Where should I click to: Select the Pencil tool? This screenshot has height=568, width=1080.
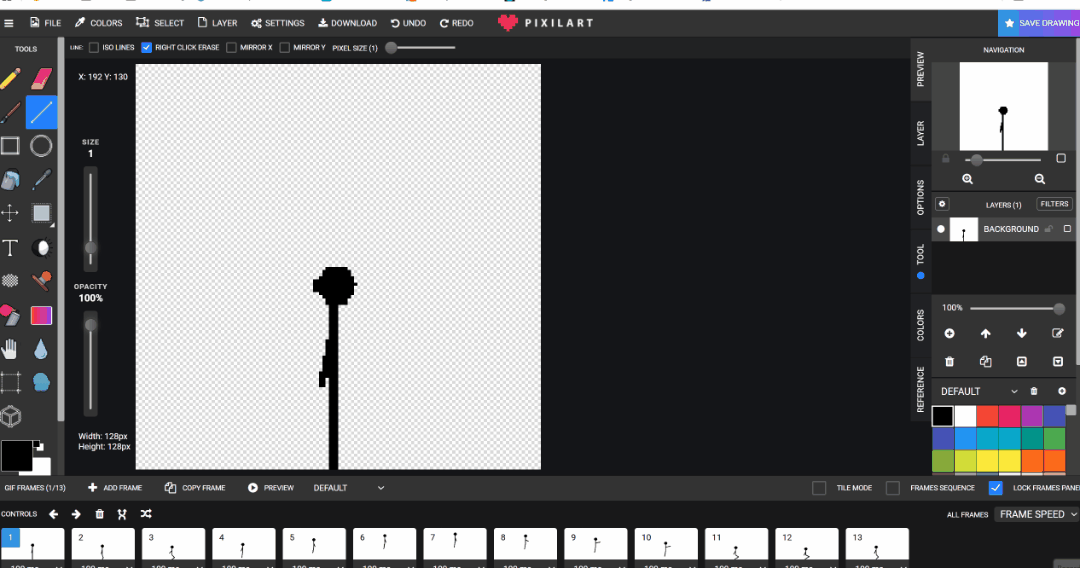(x=10, y=78)
